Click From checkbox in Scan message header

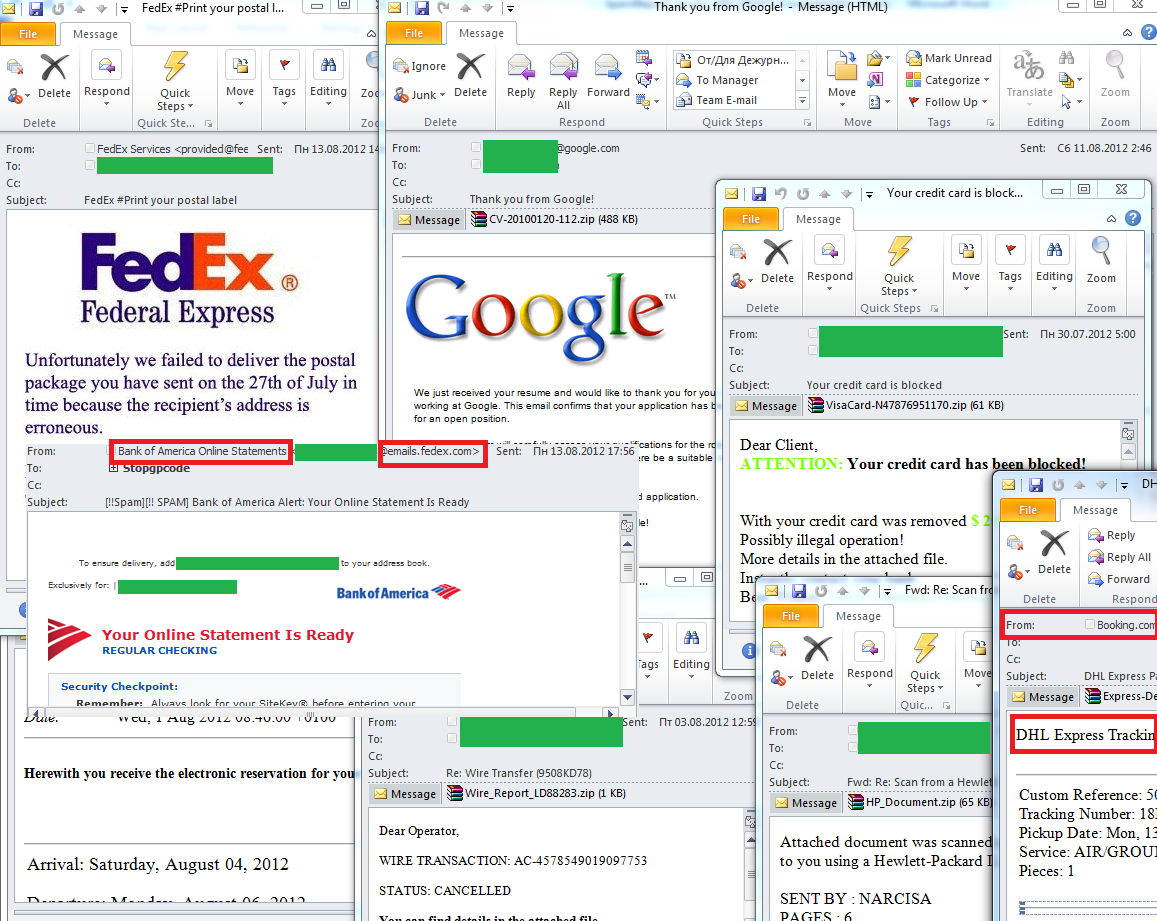pos(852,731)
